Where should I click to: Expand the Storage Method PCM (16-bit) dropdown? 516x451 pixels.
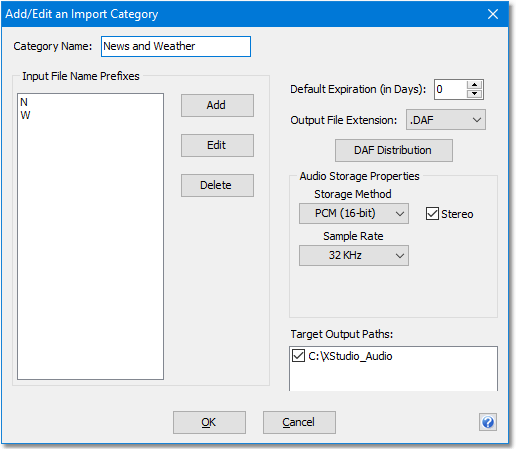point(354,213)
